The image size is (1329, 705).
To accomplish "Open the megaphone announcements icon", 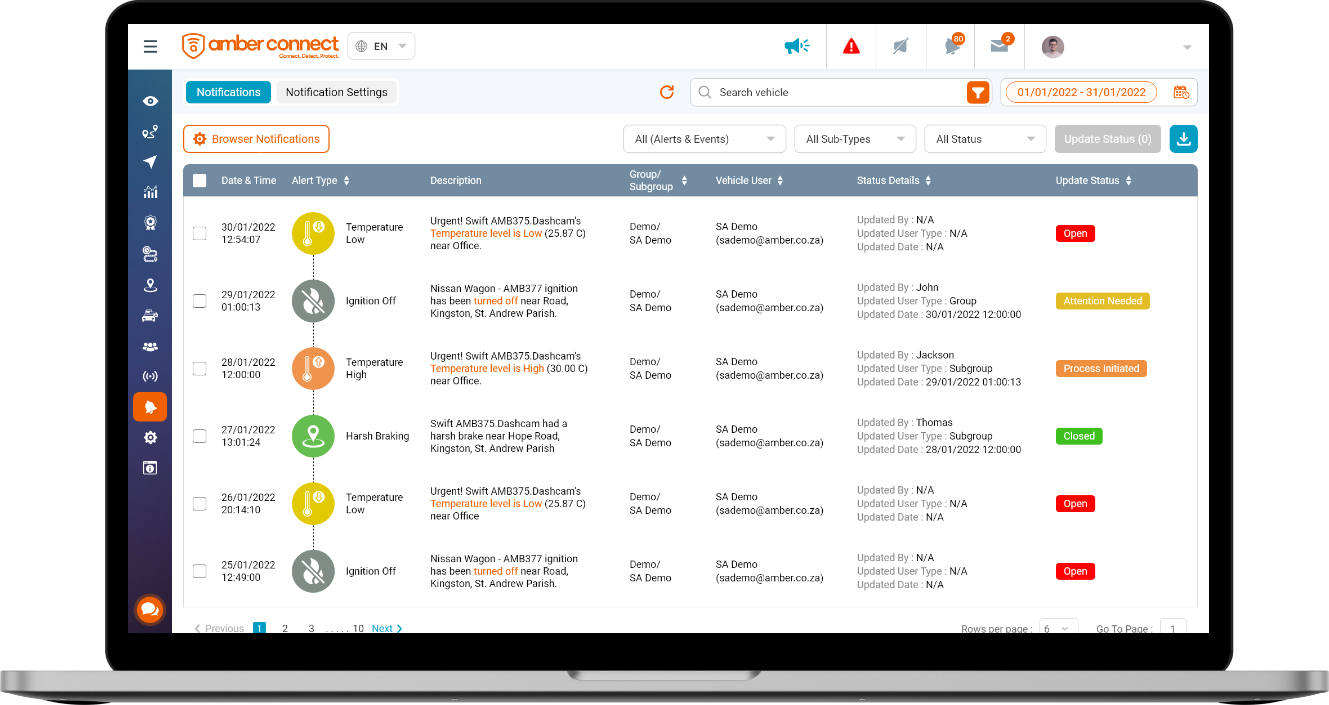I will tap(796, 46).
